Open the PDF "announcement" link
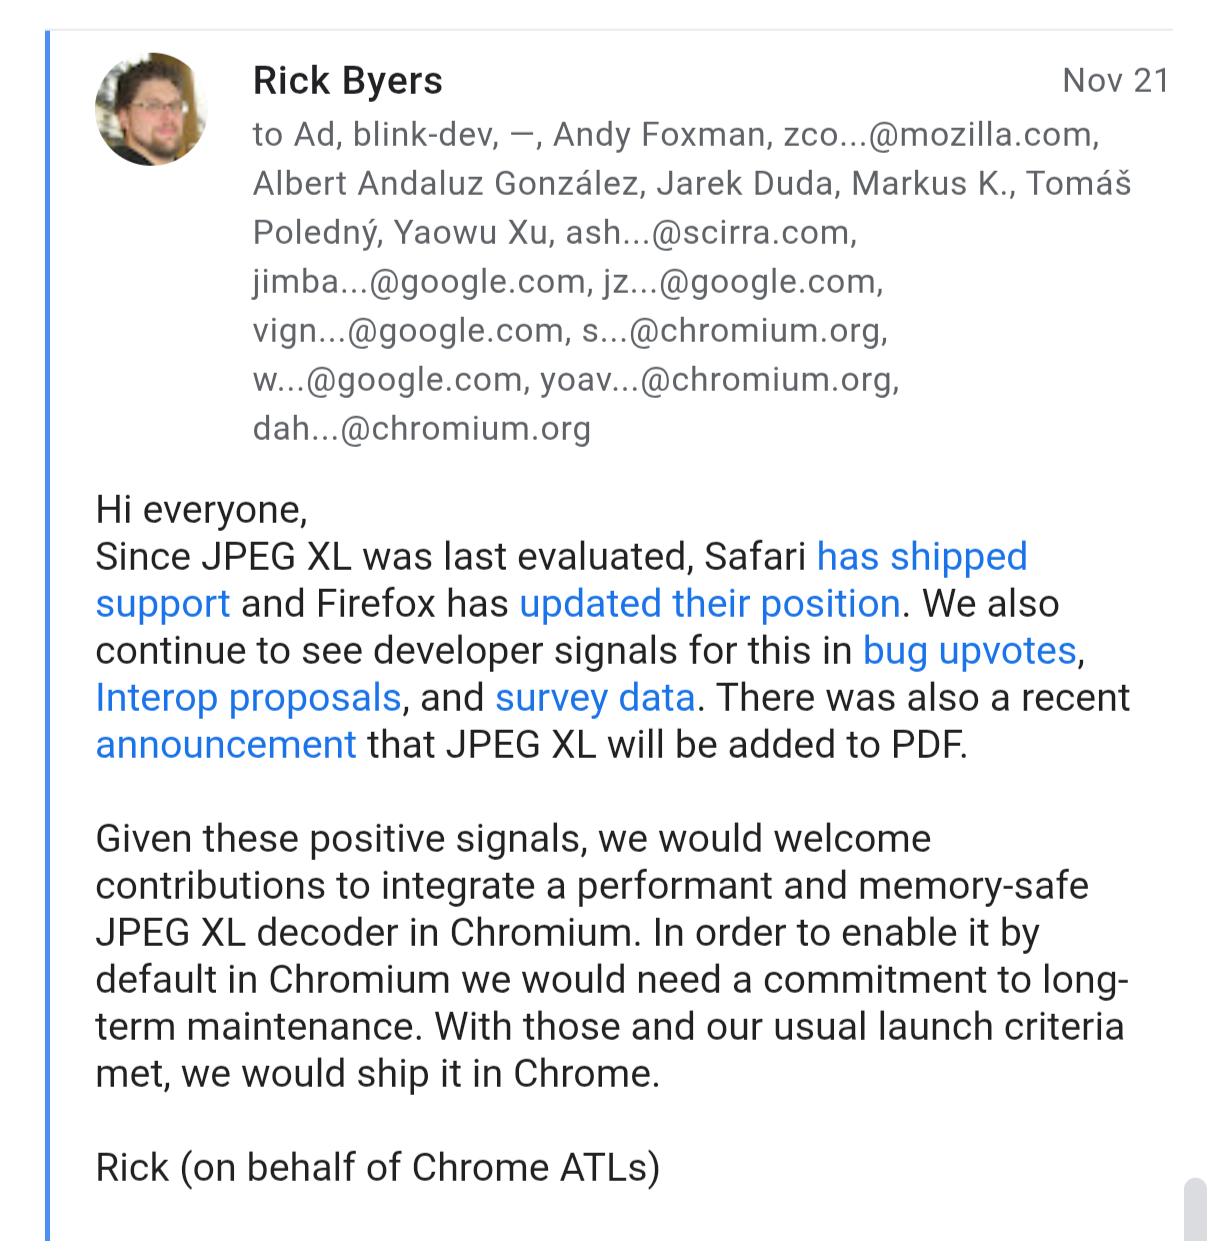 click(226, 745)
